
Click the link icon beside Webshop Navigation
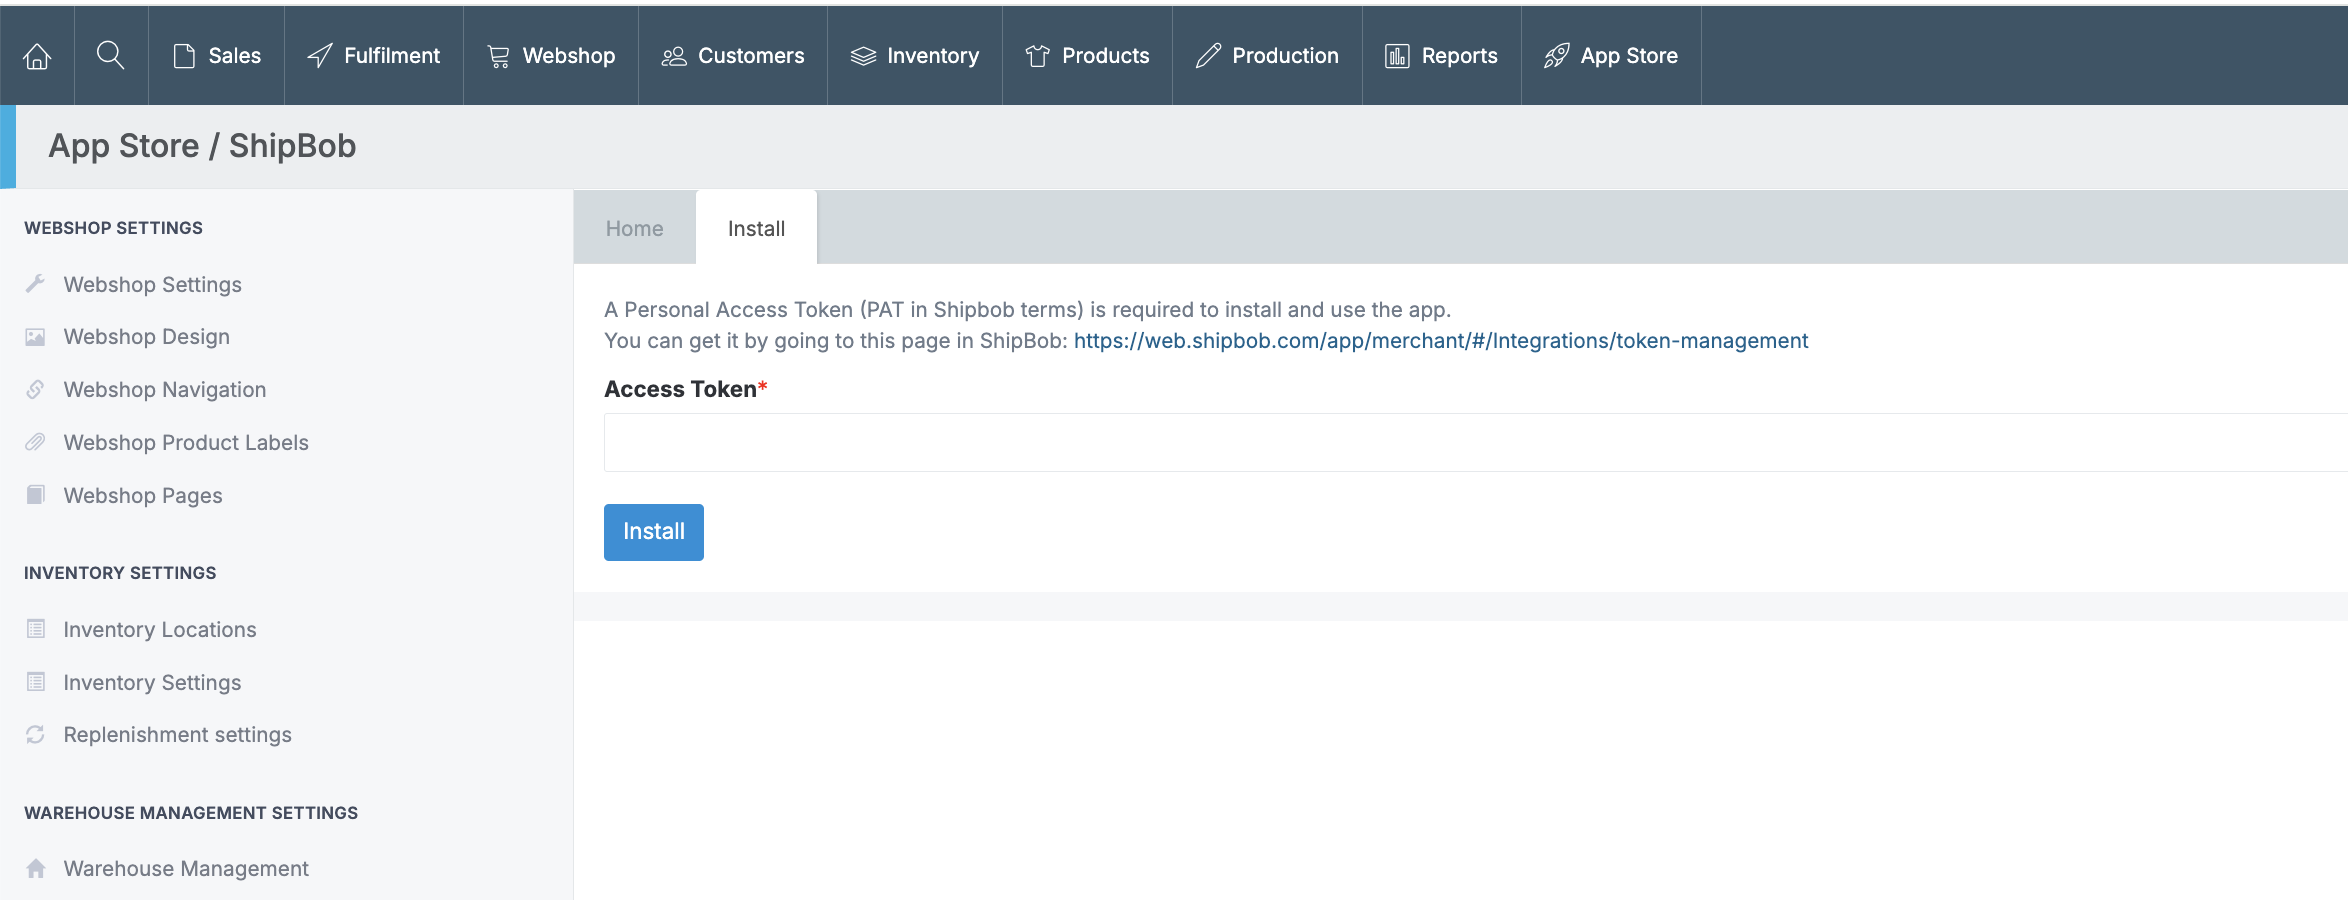pyautogui.click(x=35, y=389)
